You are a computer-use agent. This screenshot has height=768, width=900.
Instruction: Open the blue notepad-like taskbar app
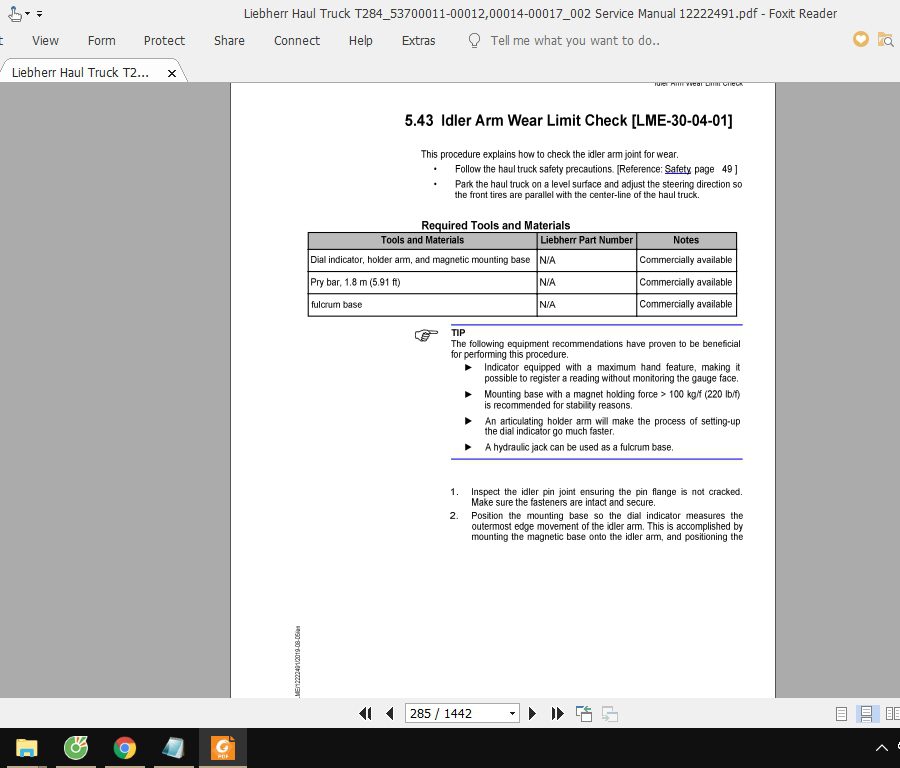click(x=173, y=748)
